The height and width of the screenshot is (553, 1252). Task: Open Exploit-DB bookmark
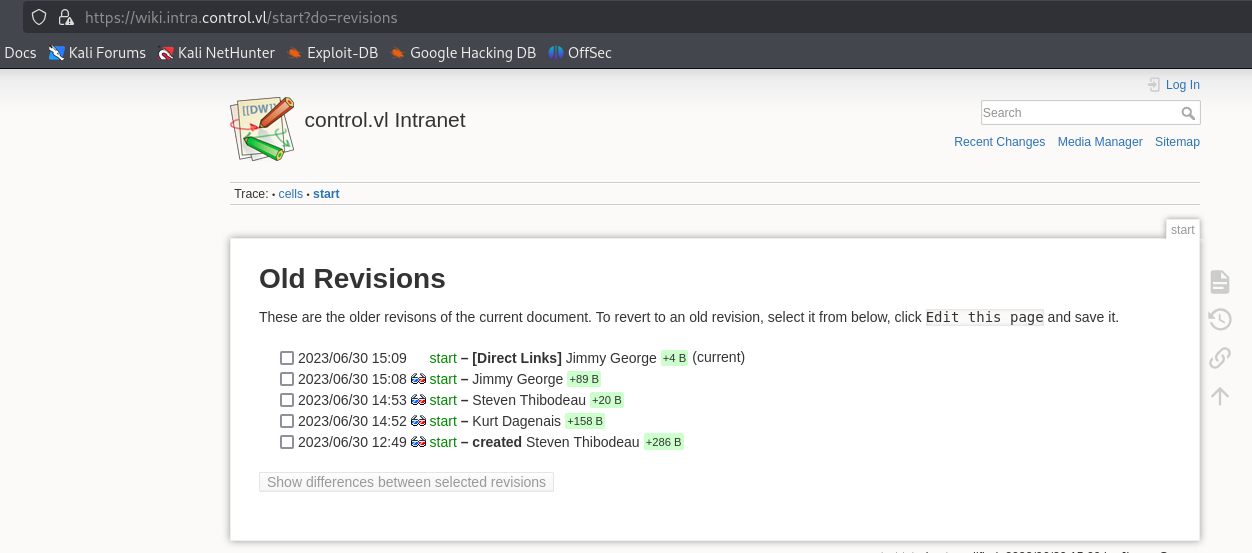coord(332,53)
